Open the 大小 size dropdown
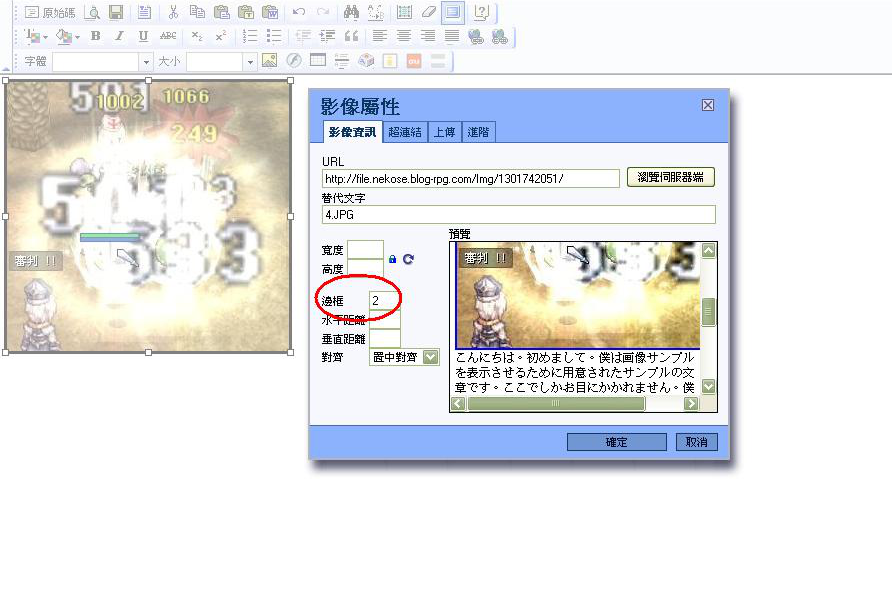 point(250,61)
